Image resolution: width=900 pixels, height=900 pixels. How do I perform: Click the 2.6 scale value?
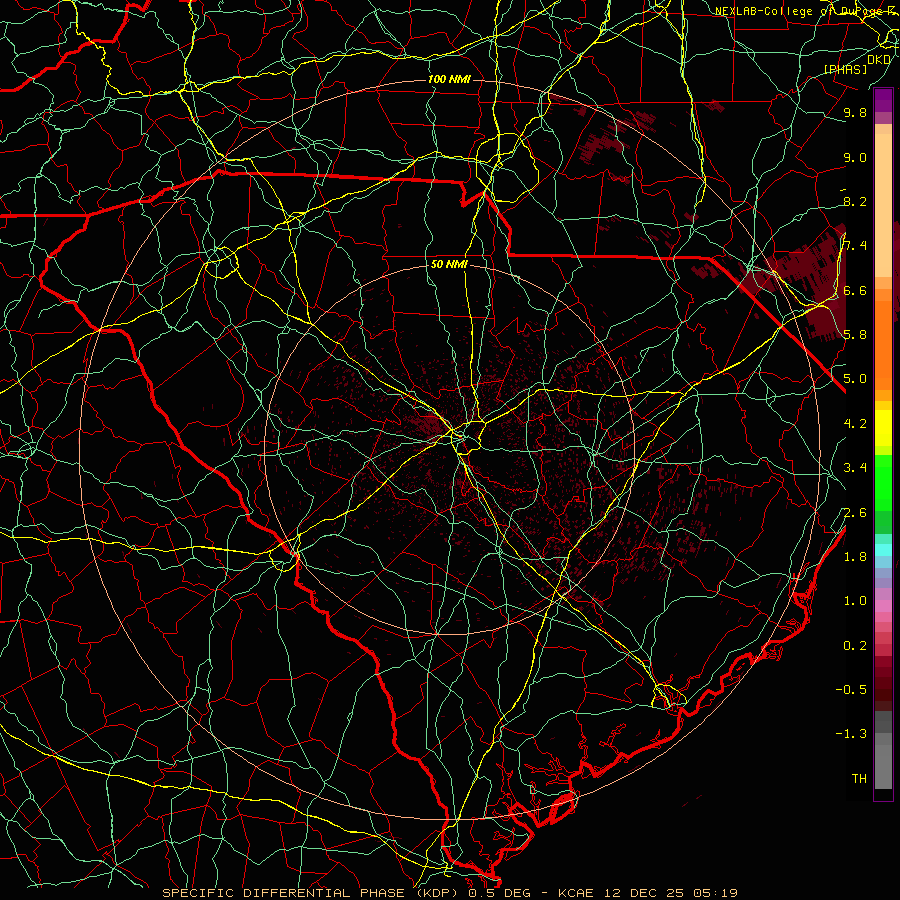855,513
